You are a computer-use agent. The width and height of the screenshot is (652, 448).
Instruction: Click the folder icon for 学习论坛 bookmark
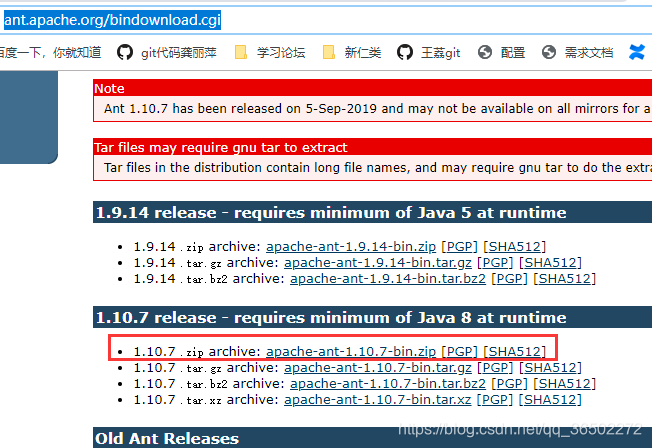pos(240,53)
